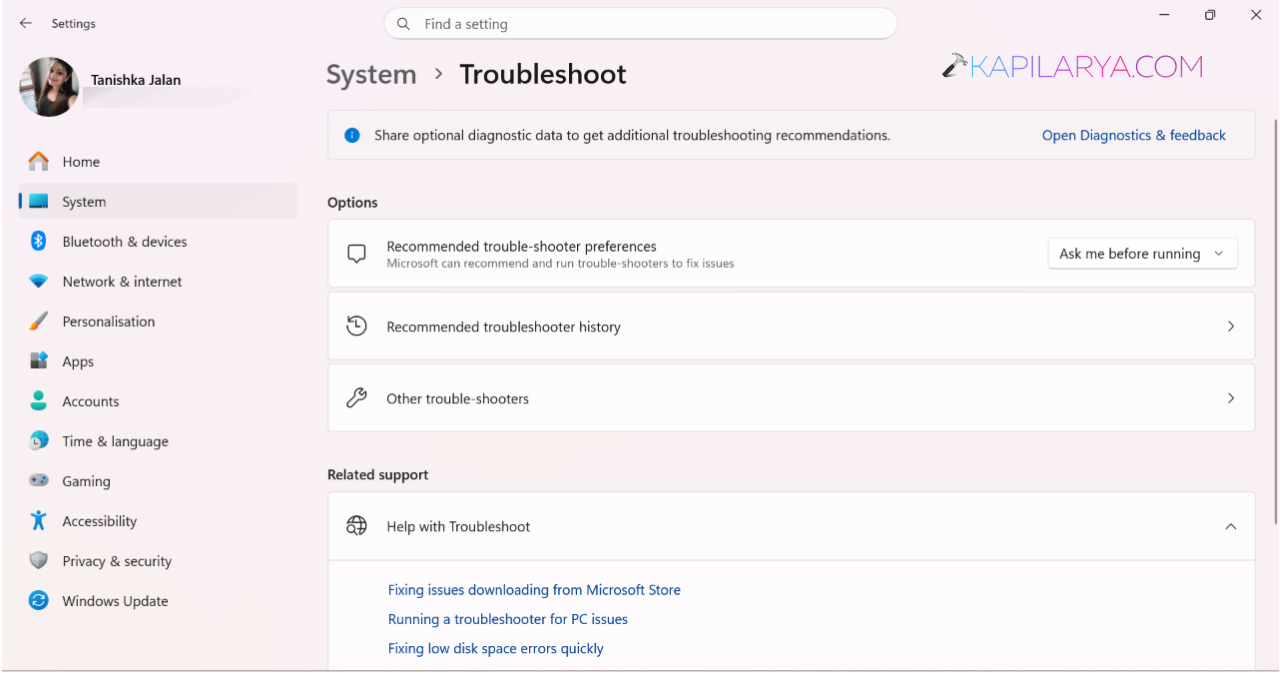Click the Recommended trouble-shooter preferences label

point(521,246)
